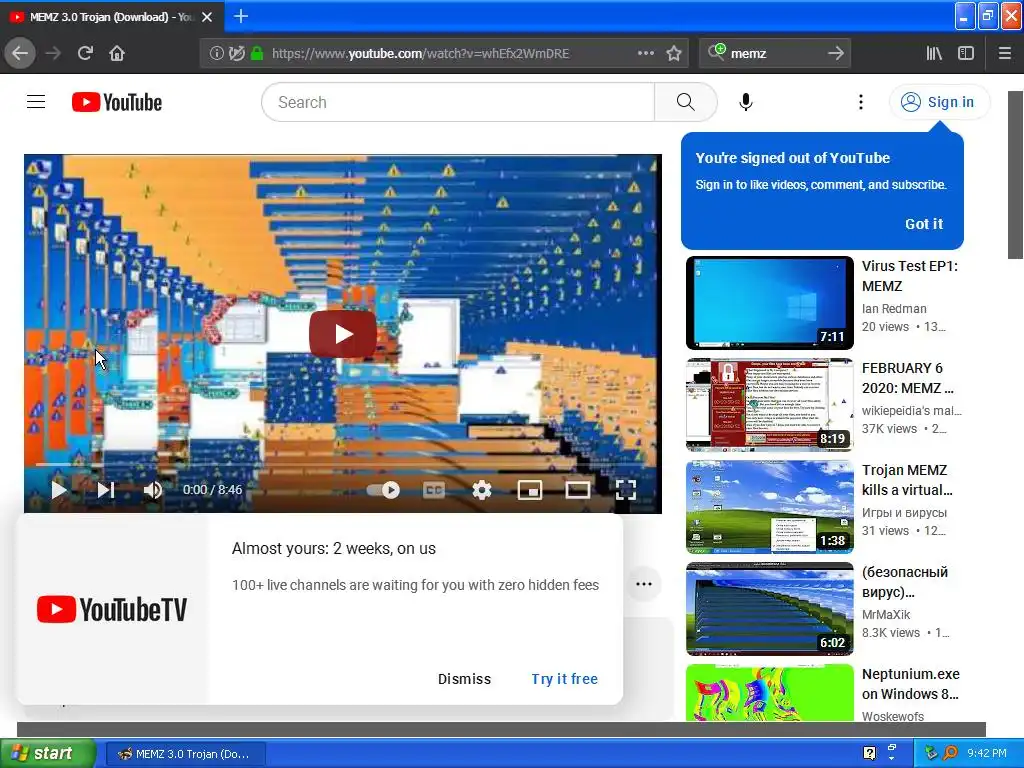Click the 9:42 PM system clock

click(x=987, y=753)
